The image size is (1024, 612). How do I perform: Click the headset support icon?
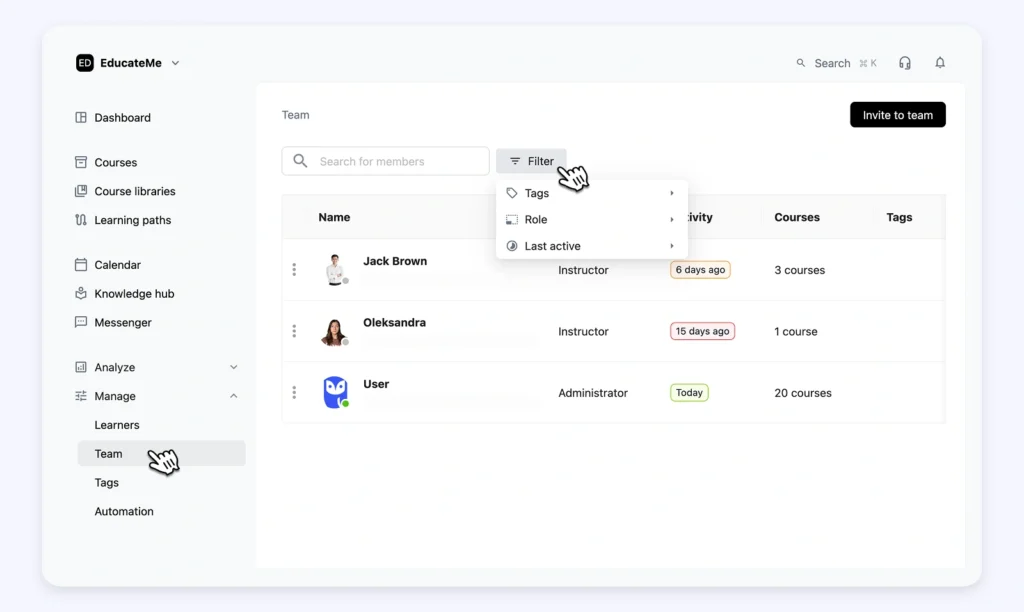click(905, 63)
